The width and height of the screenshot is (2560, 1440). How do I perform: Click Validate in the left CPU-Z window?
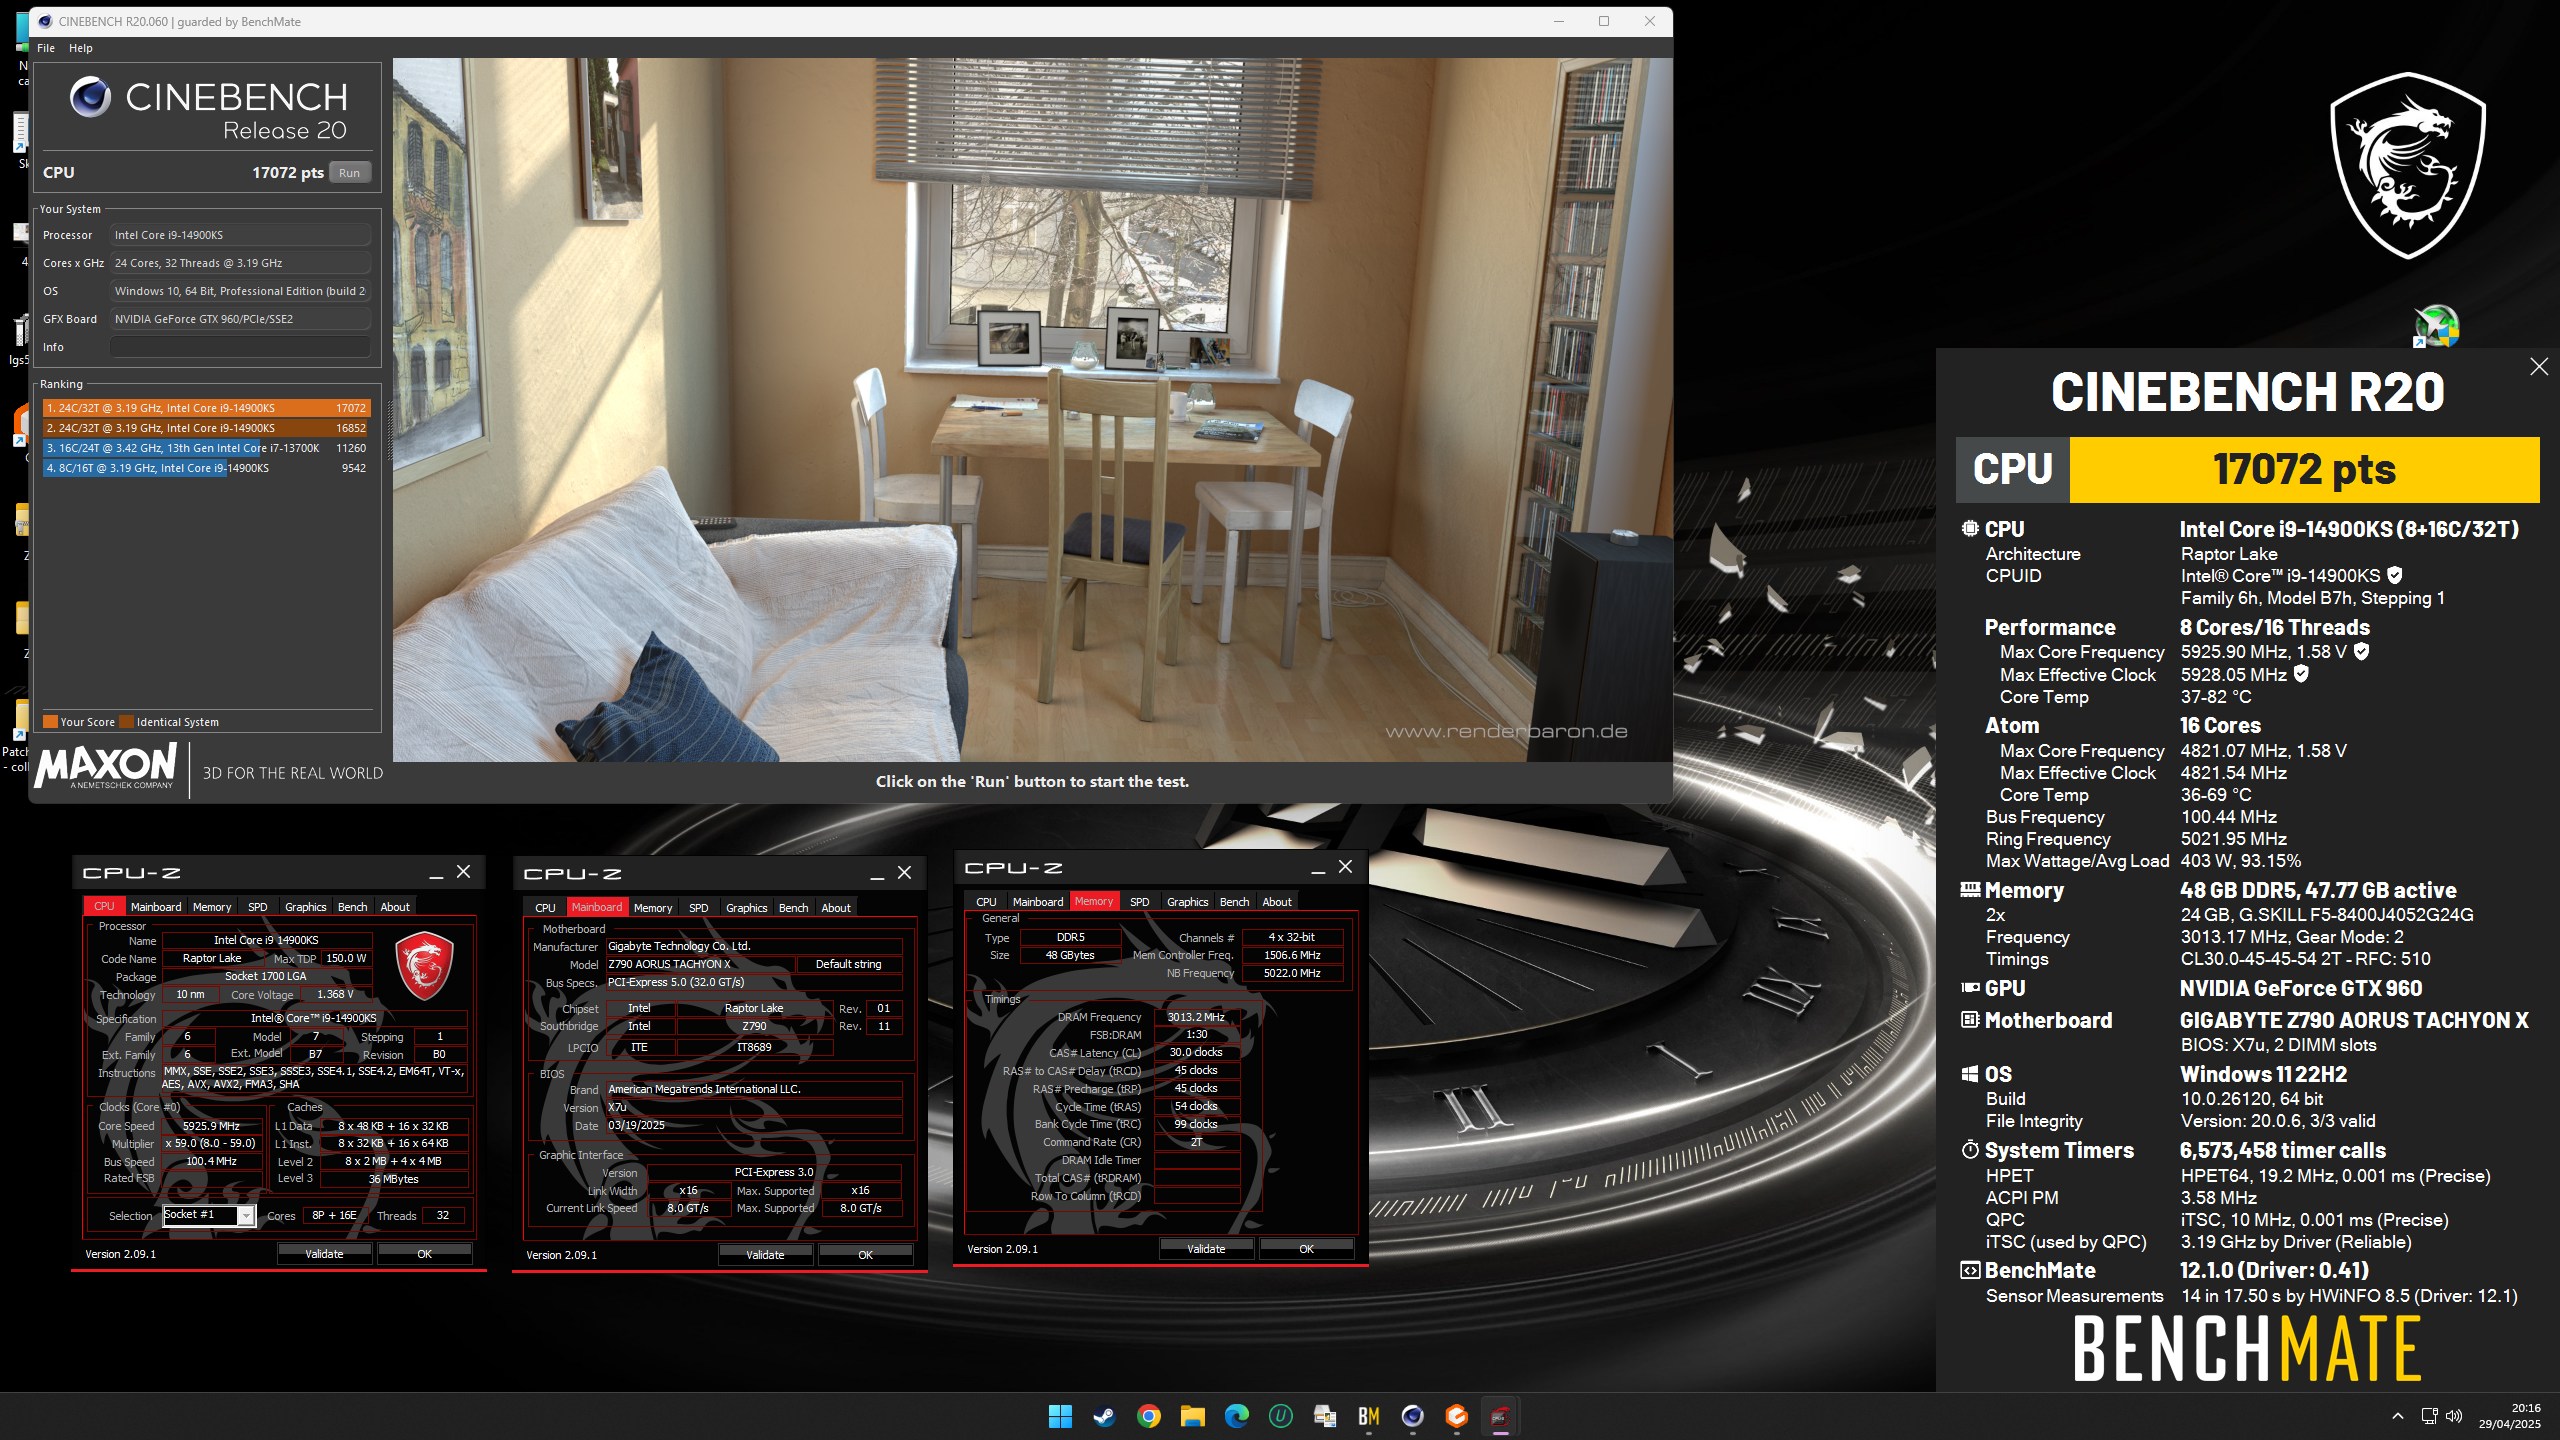click(324, 1254)
